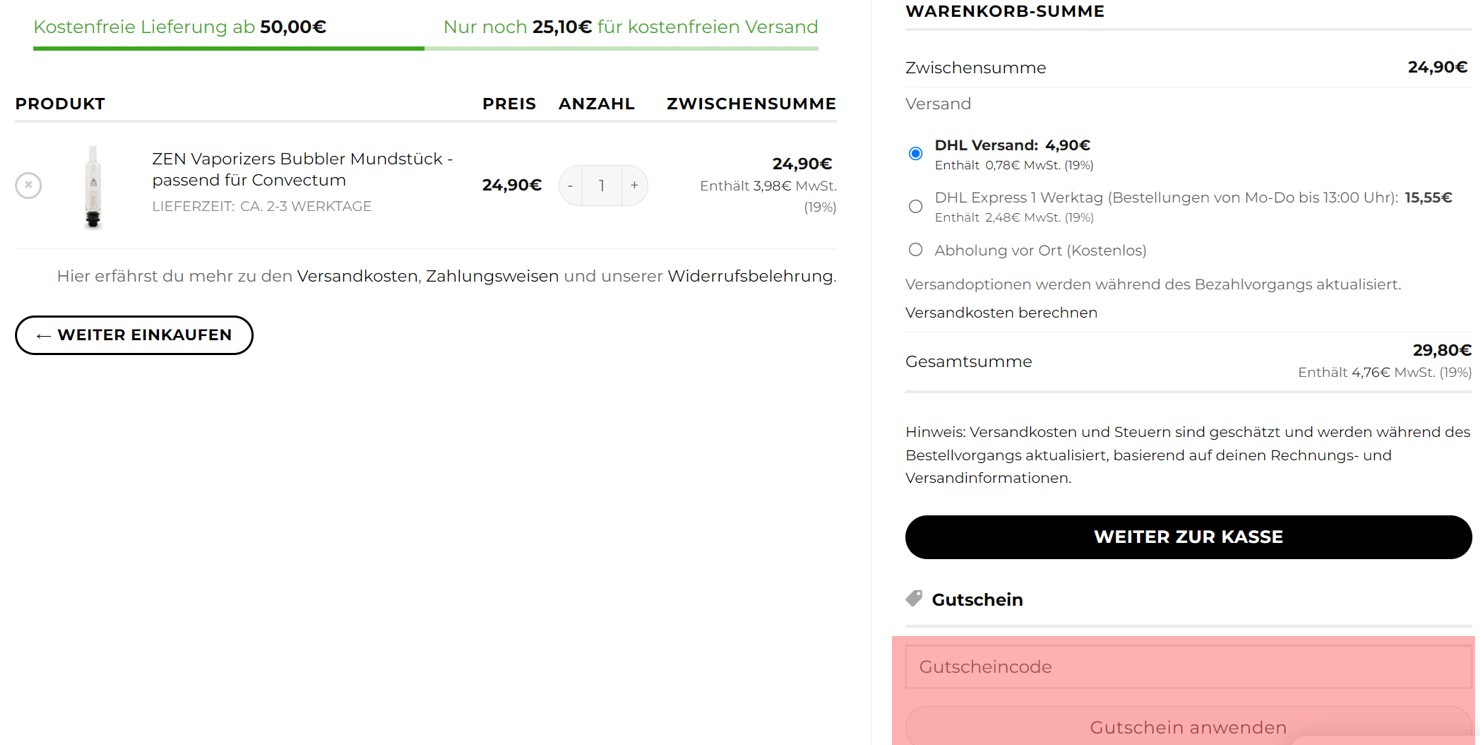Remove the ZEN Bubbler Mundstück from cart

point(28,185)
